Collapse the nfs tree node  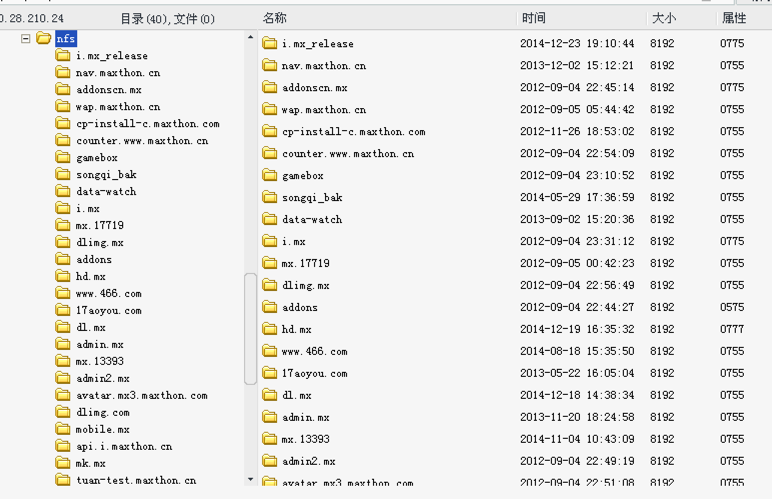tap(26, 38)
